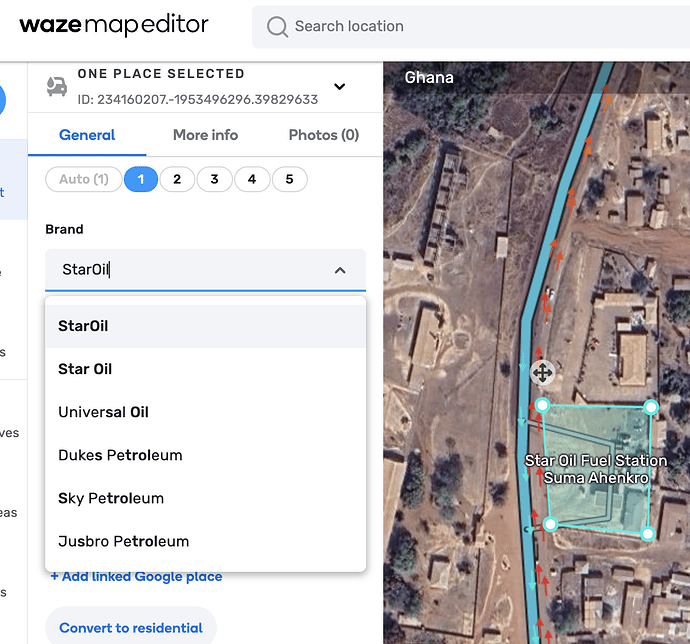Choose Sky Petroleum brand option

pos(206,498)
